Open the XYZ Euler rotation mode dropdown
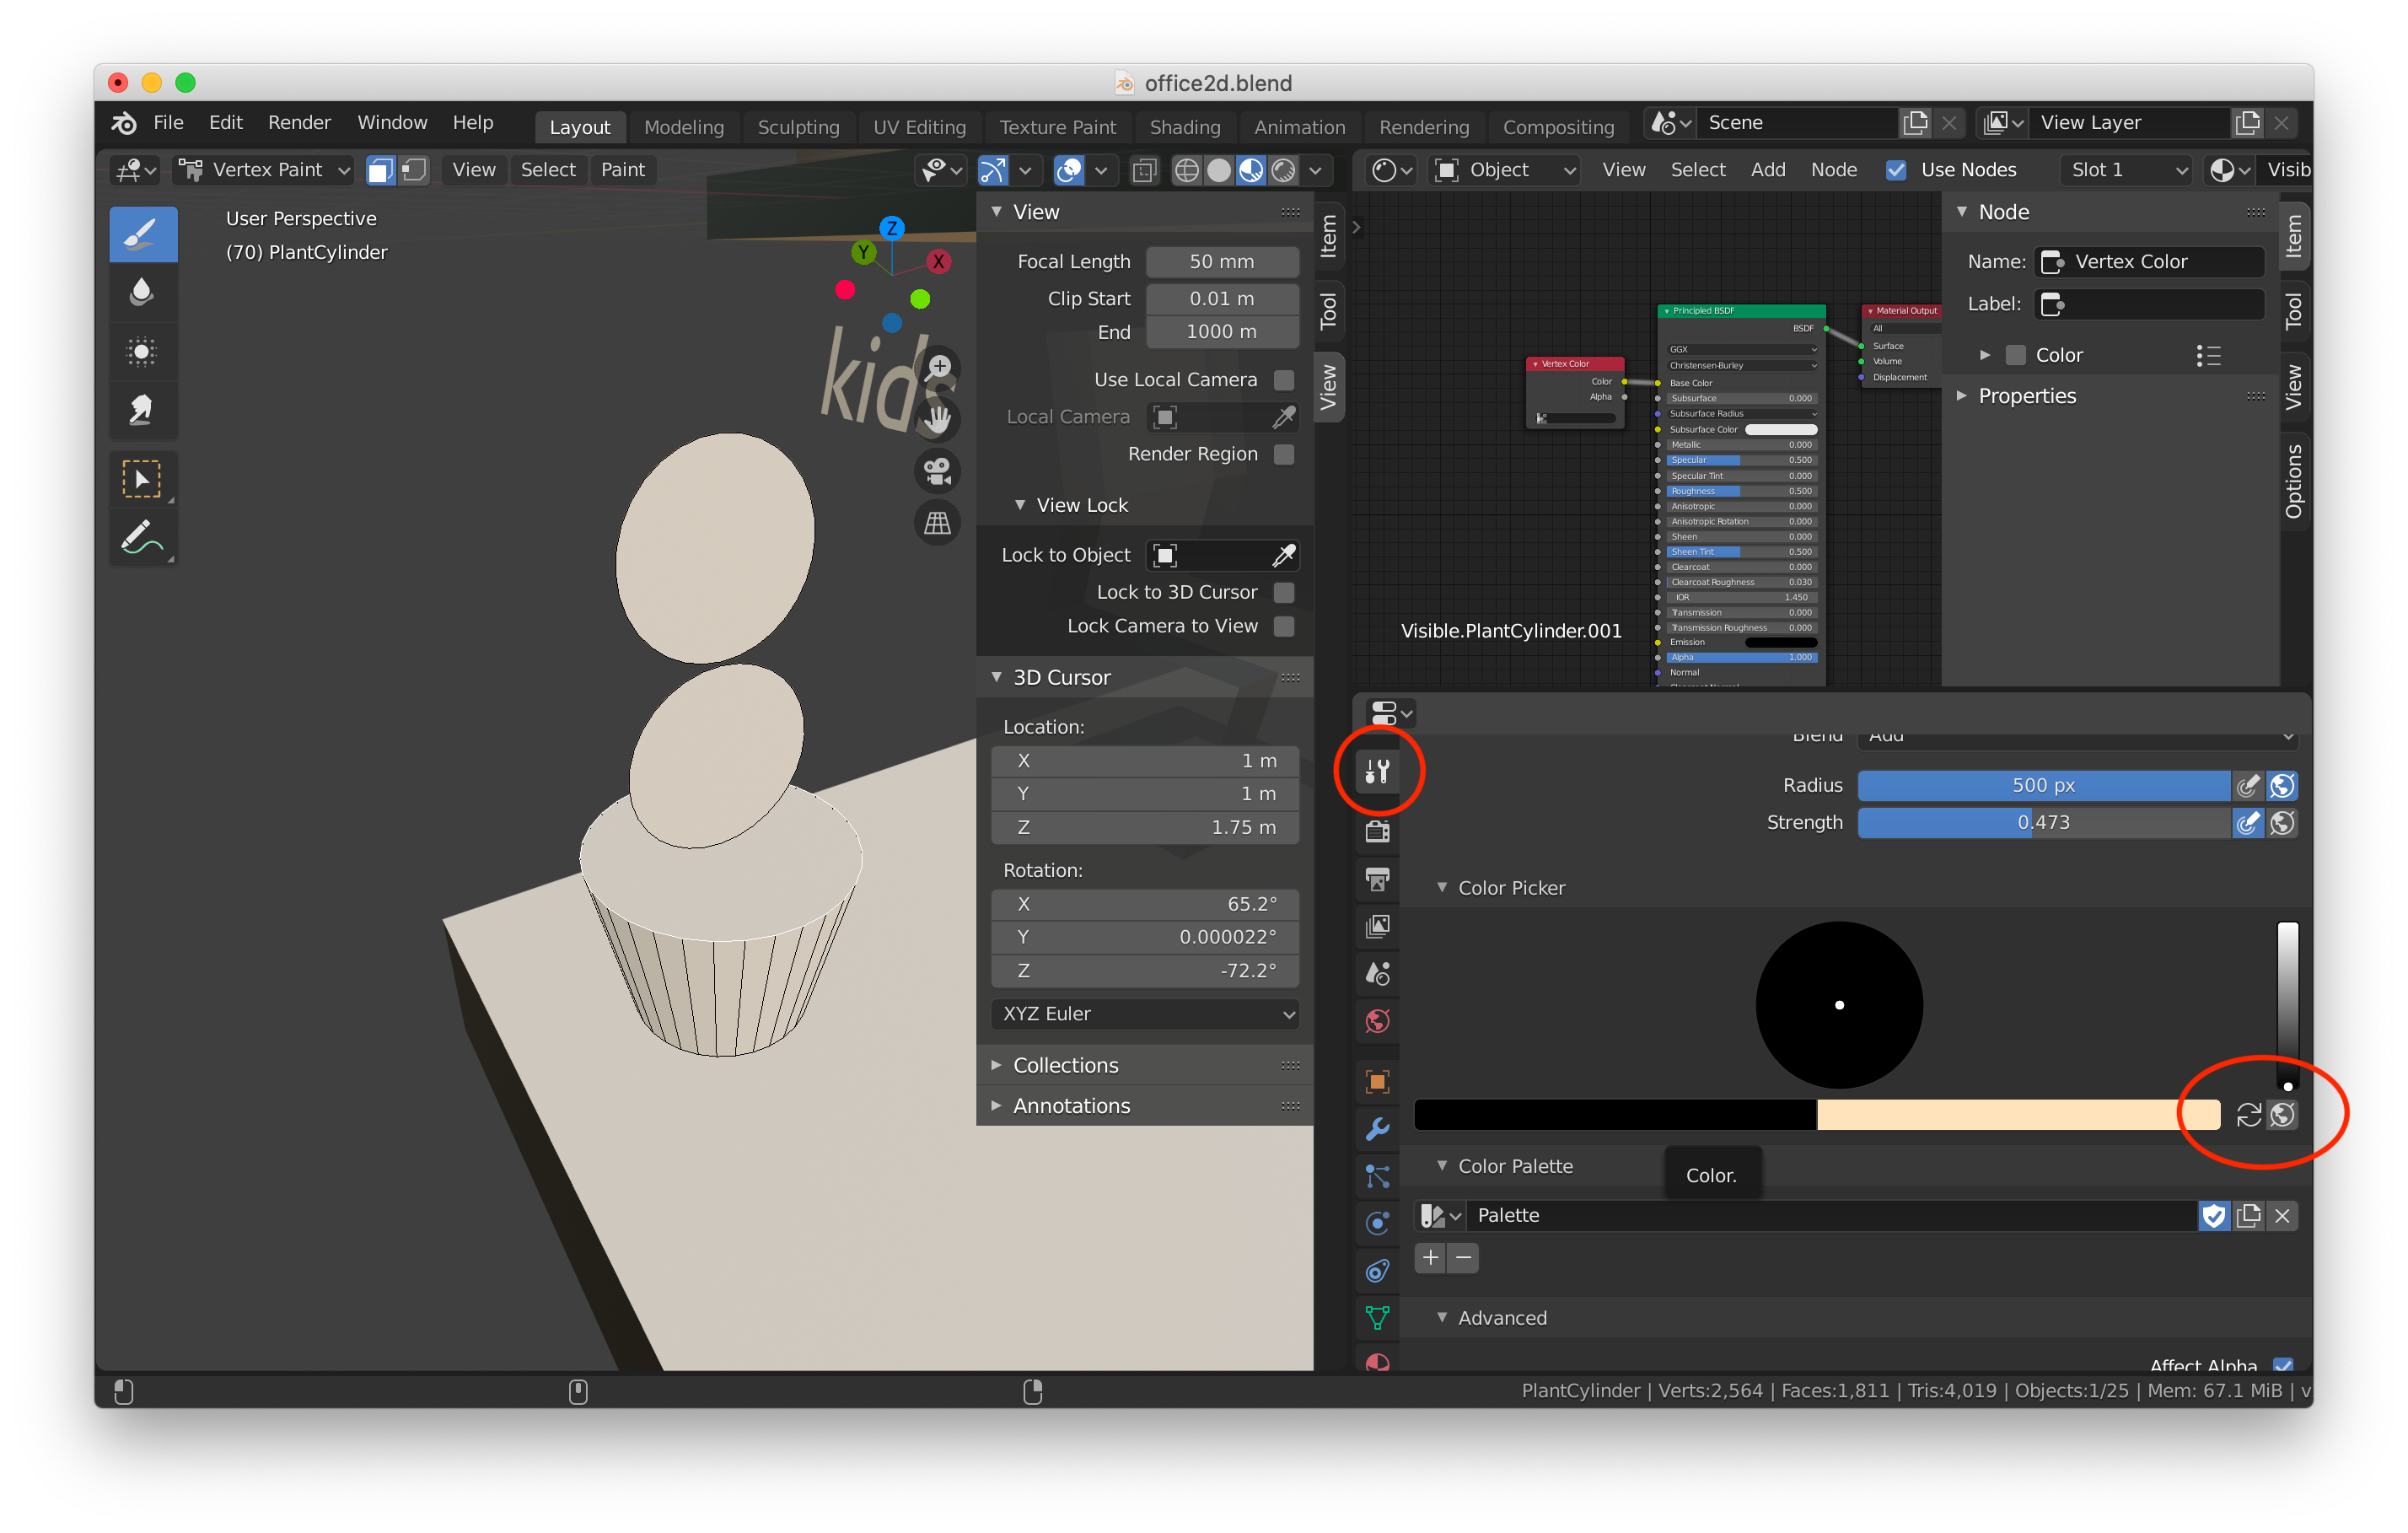Screen dimensions: 2408x1533 pos(1144,1013)
